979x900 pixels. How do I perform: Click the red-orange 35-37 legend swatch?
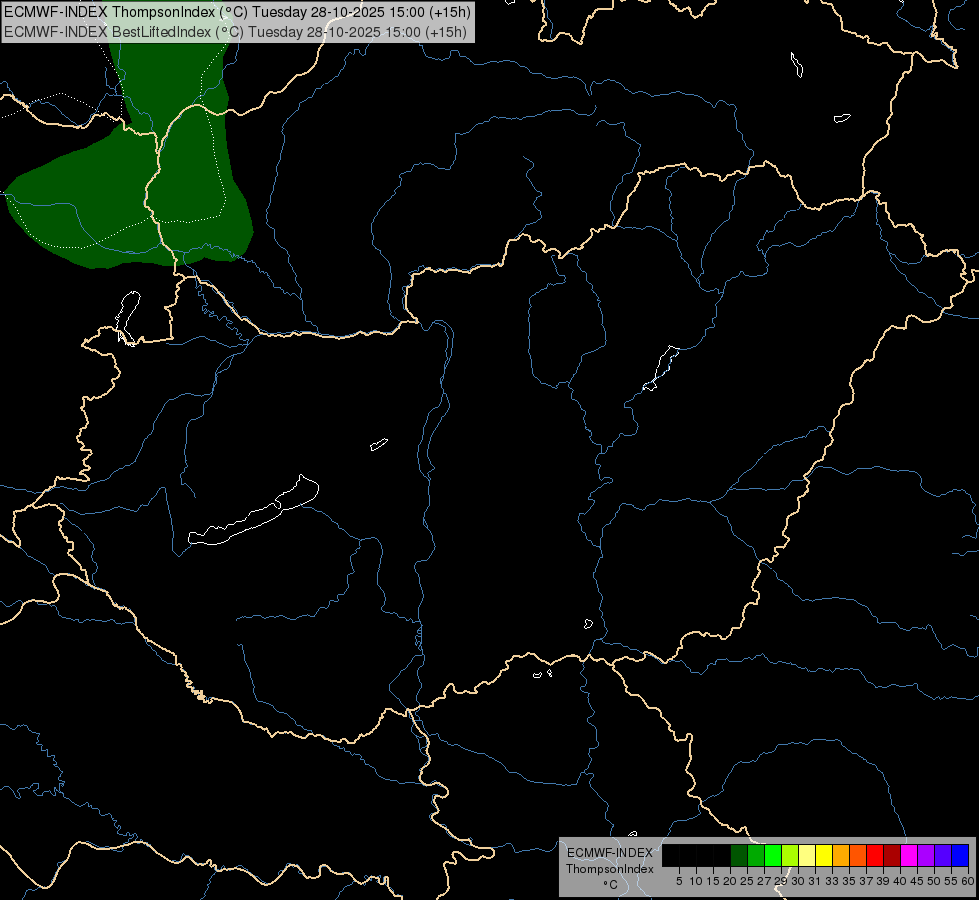(858, 855)
